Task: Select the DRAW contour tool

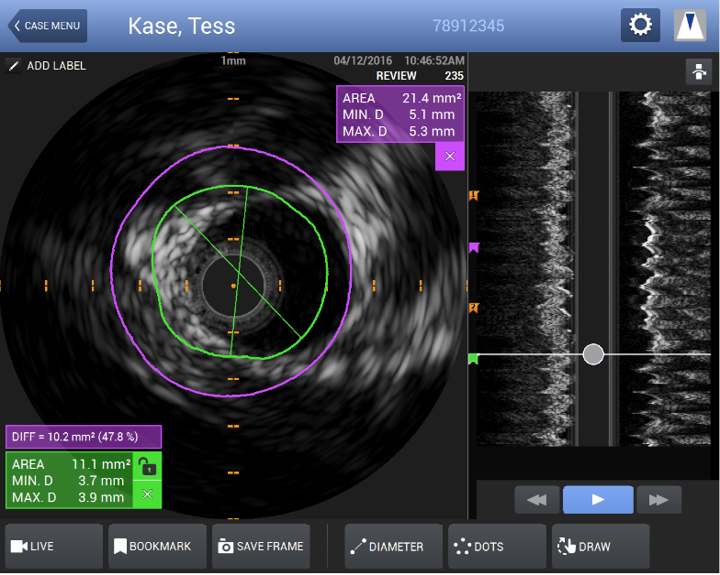Action: click(601, 546)
